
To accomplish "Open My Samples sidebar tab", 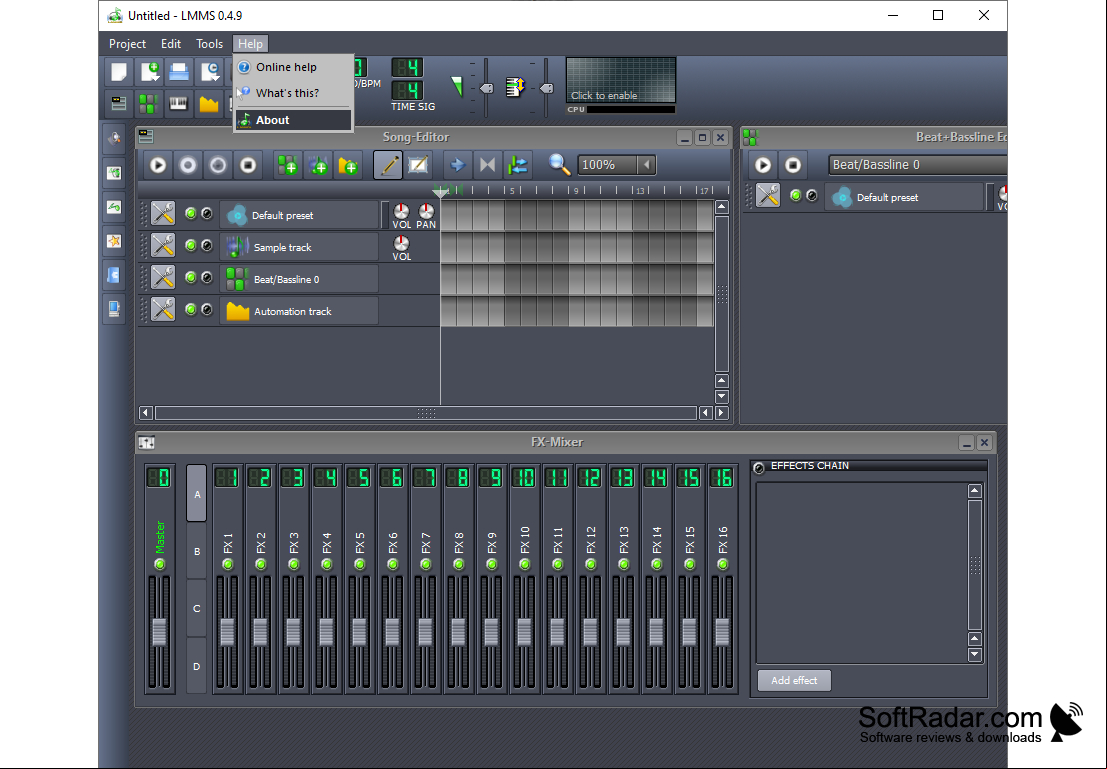I will pyautogui.click(x=114, y=207).
